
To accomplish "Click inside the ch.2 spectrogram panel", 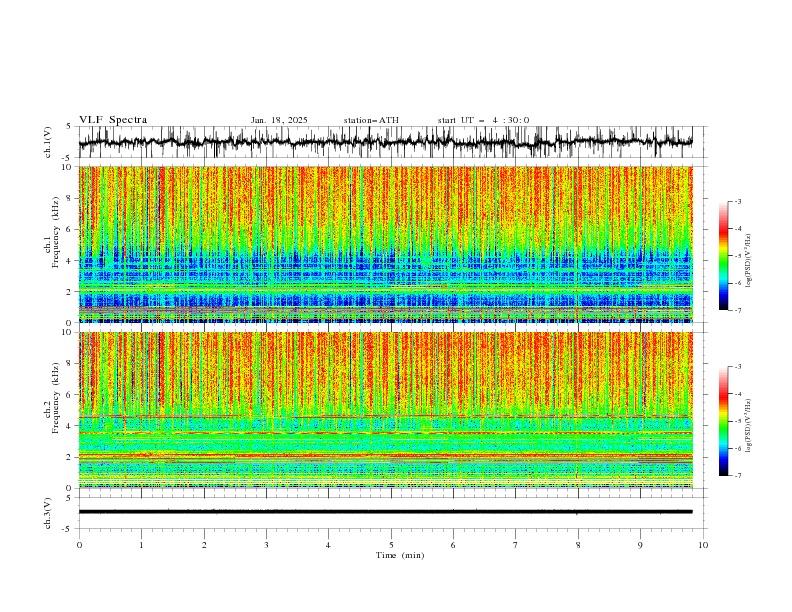I will click(386, 410).
